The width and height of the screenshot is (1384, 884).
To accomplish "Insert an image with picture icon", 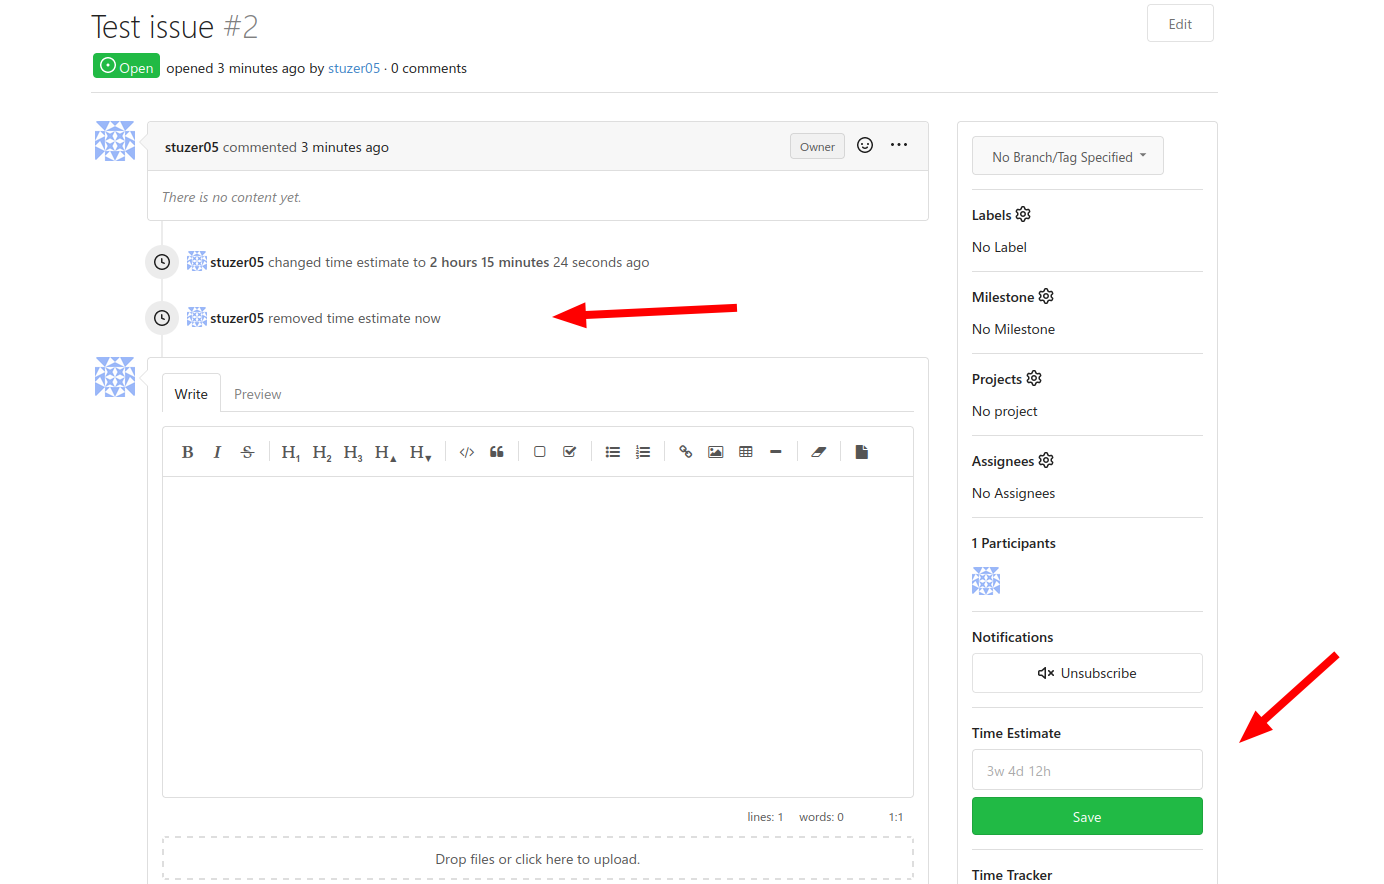I will 715,452.
